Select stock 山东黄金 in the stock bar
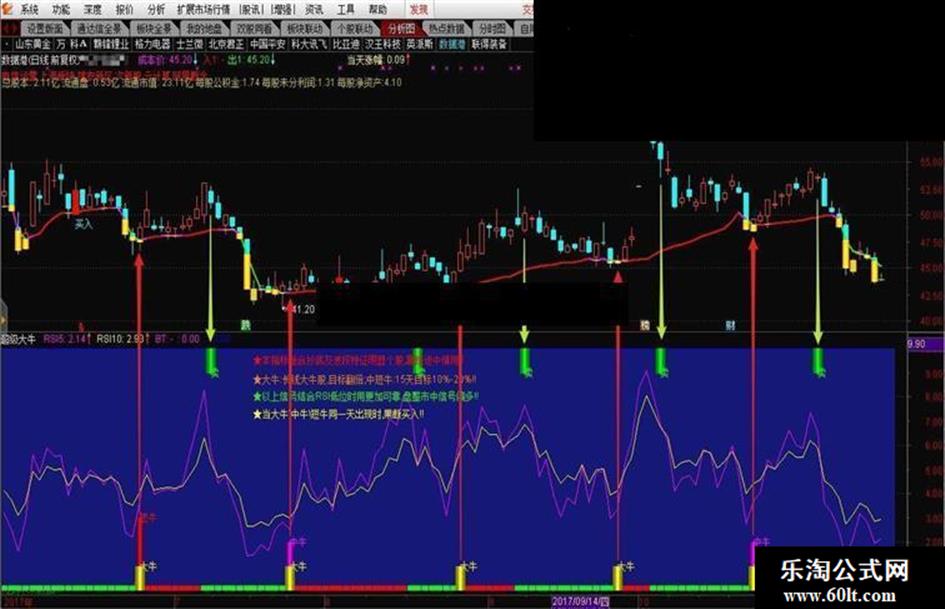The height and width of the screenshot is (609, 945). tap(33, 44)
